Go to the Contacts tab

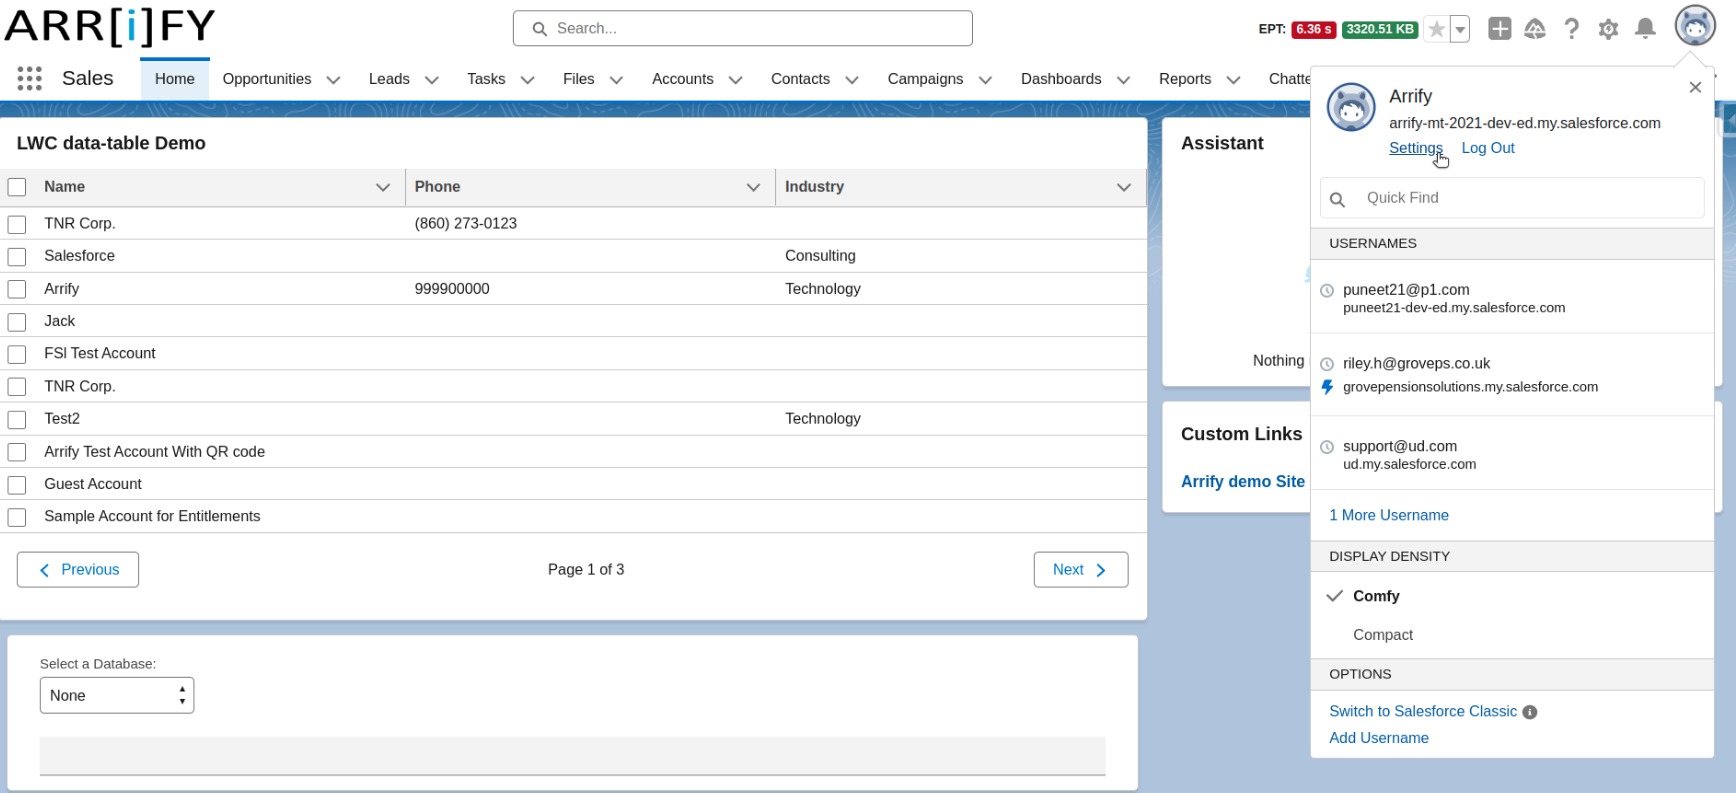800,79
